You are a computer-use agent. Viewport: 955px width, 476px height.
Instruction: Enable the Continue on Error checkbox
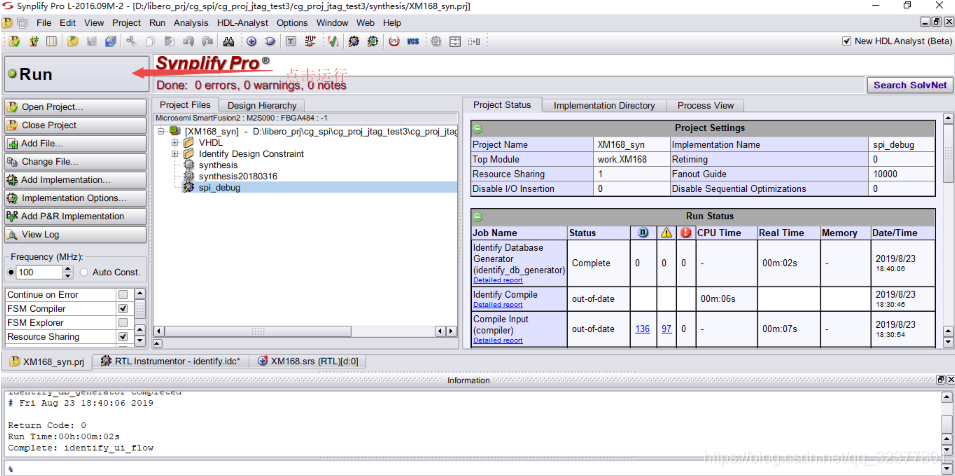123,295
